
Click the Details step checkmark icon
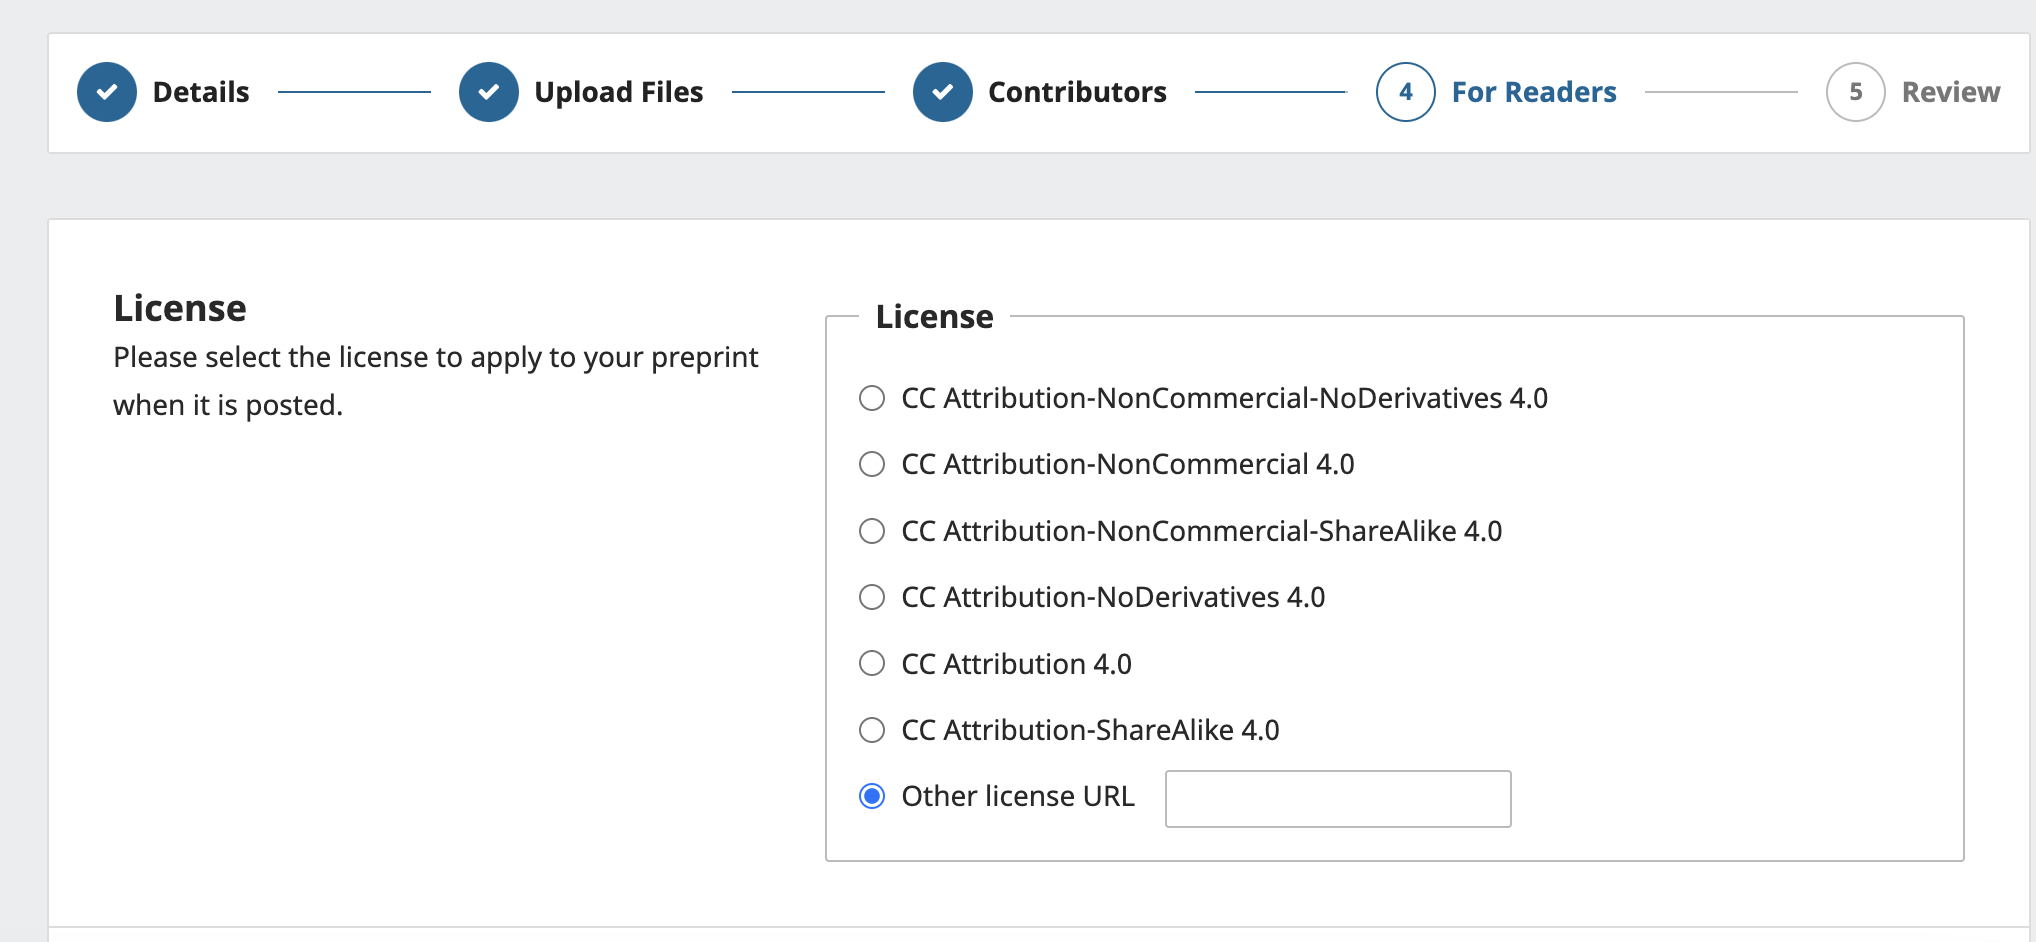(x=107, y=92)
